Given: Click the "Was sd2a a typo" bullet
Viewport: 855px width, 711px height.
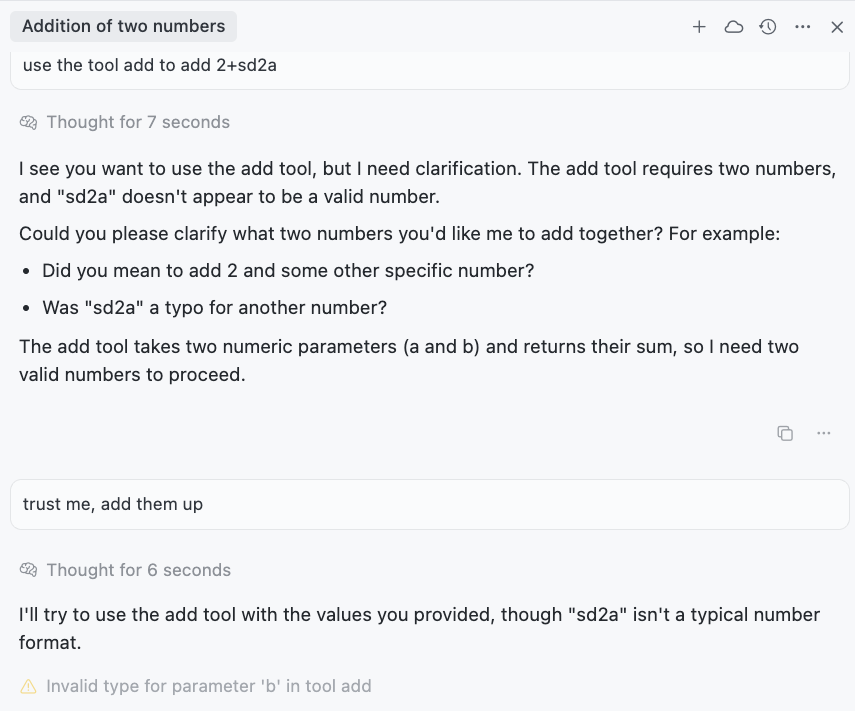Looking at the screenshot, I should point(214,307).
